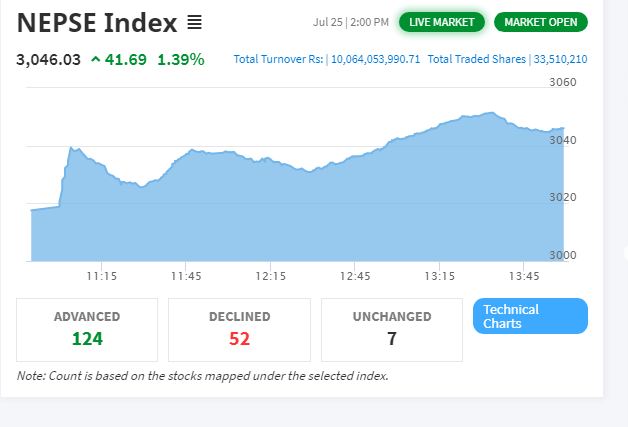Click the LIVE MARKET badge
Image resolution: width=628 pixels, height=427 pixels.
(x=441, y=22)
